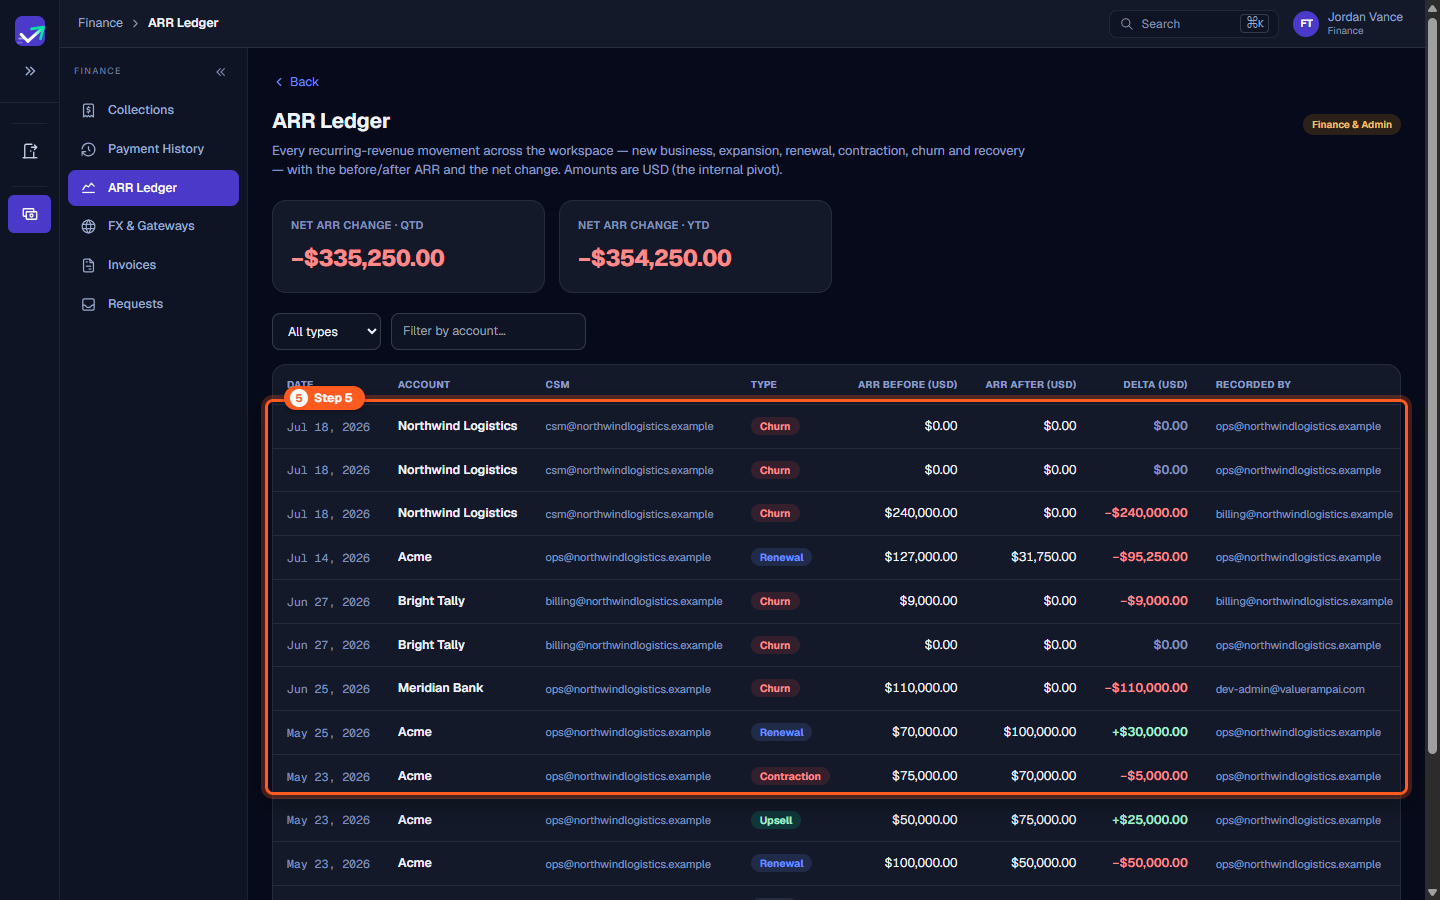Go to FX & Gateways
The width and height of the screenshot is (1440, 900).
[x=153, y=226]
